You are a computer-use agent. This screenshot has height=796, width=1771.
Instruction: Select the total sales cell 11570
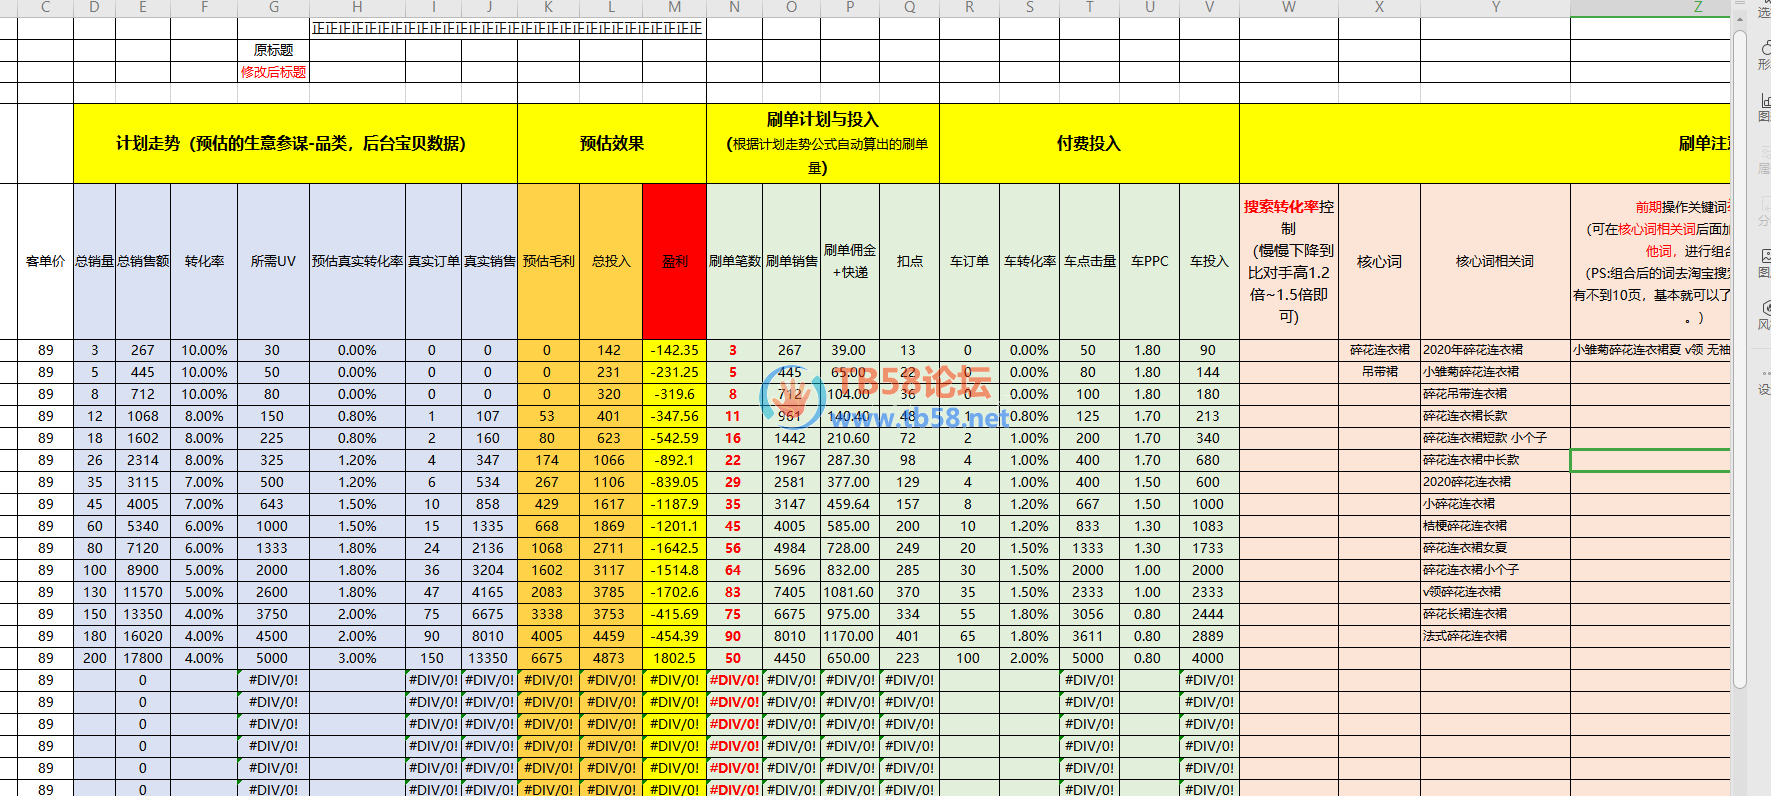tap(143, 592)
